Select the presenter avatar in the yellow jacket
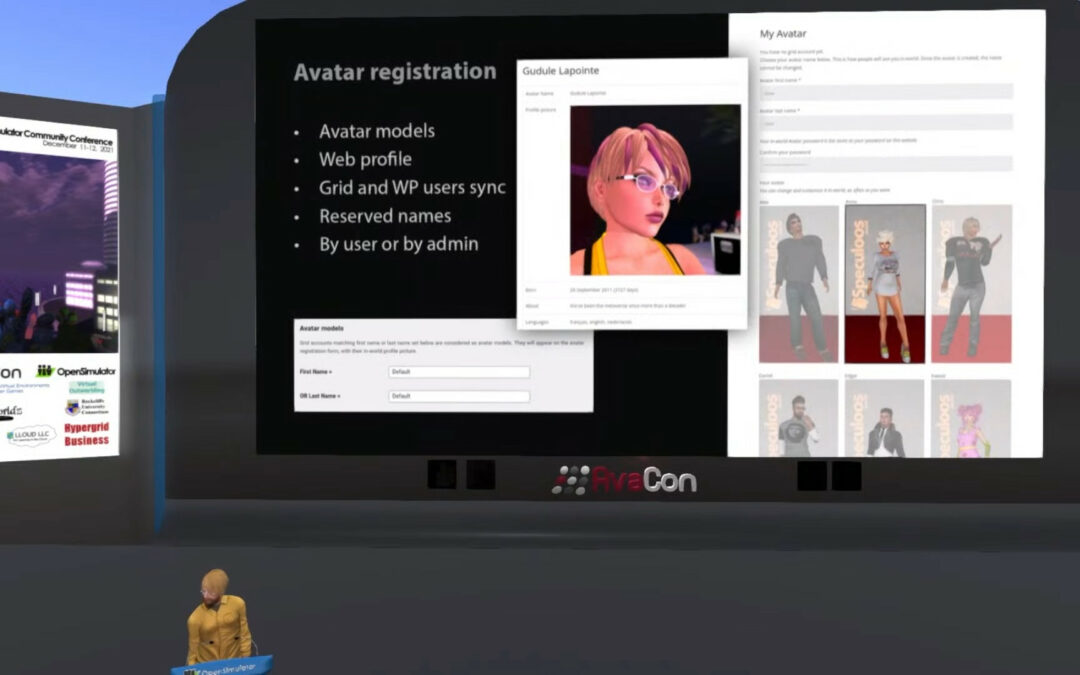 click(x=218, y=616)
